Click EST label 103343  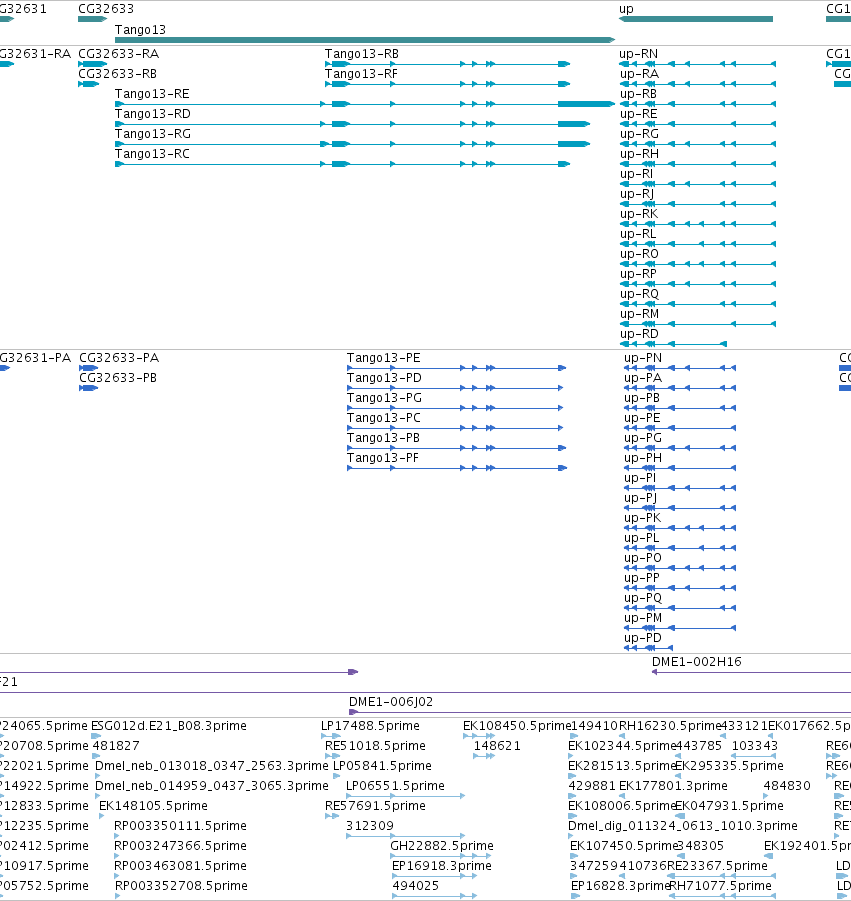pyautogui.click(x=754, y=746)
